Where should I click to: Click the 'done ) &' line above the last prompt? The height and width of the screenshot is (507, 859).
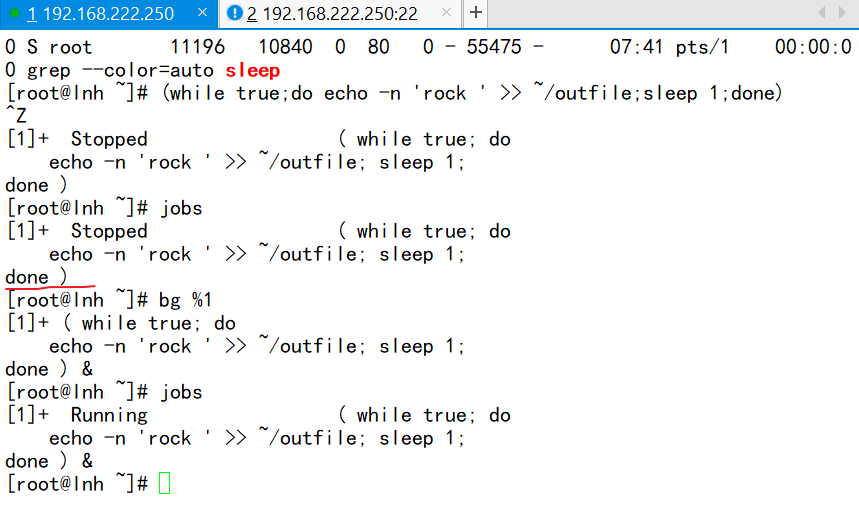[49, 461]
